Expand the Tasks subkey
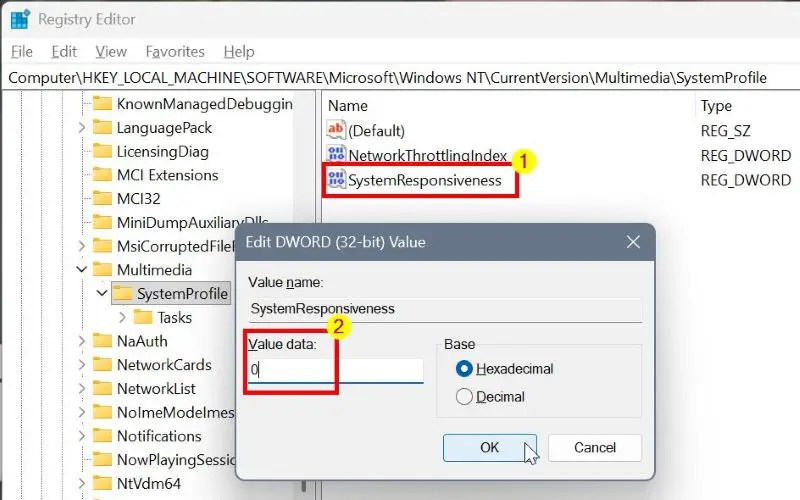Screen dimensions: 800x500 pyautogui.click(x=122, y=317)
